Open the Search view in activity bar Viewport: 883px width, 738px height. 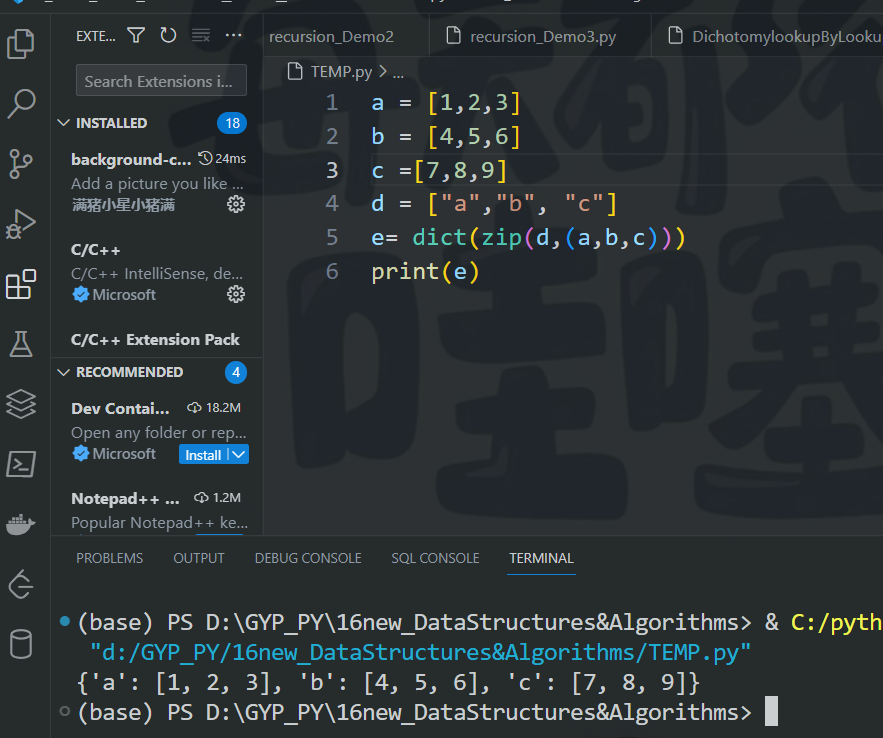click(21, 104)
